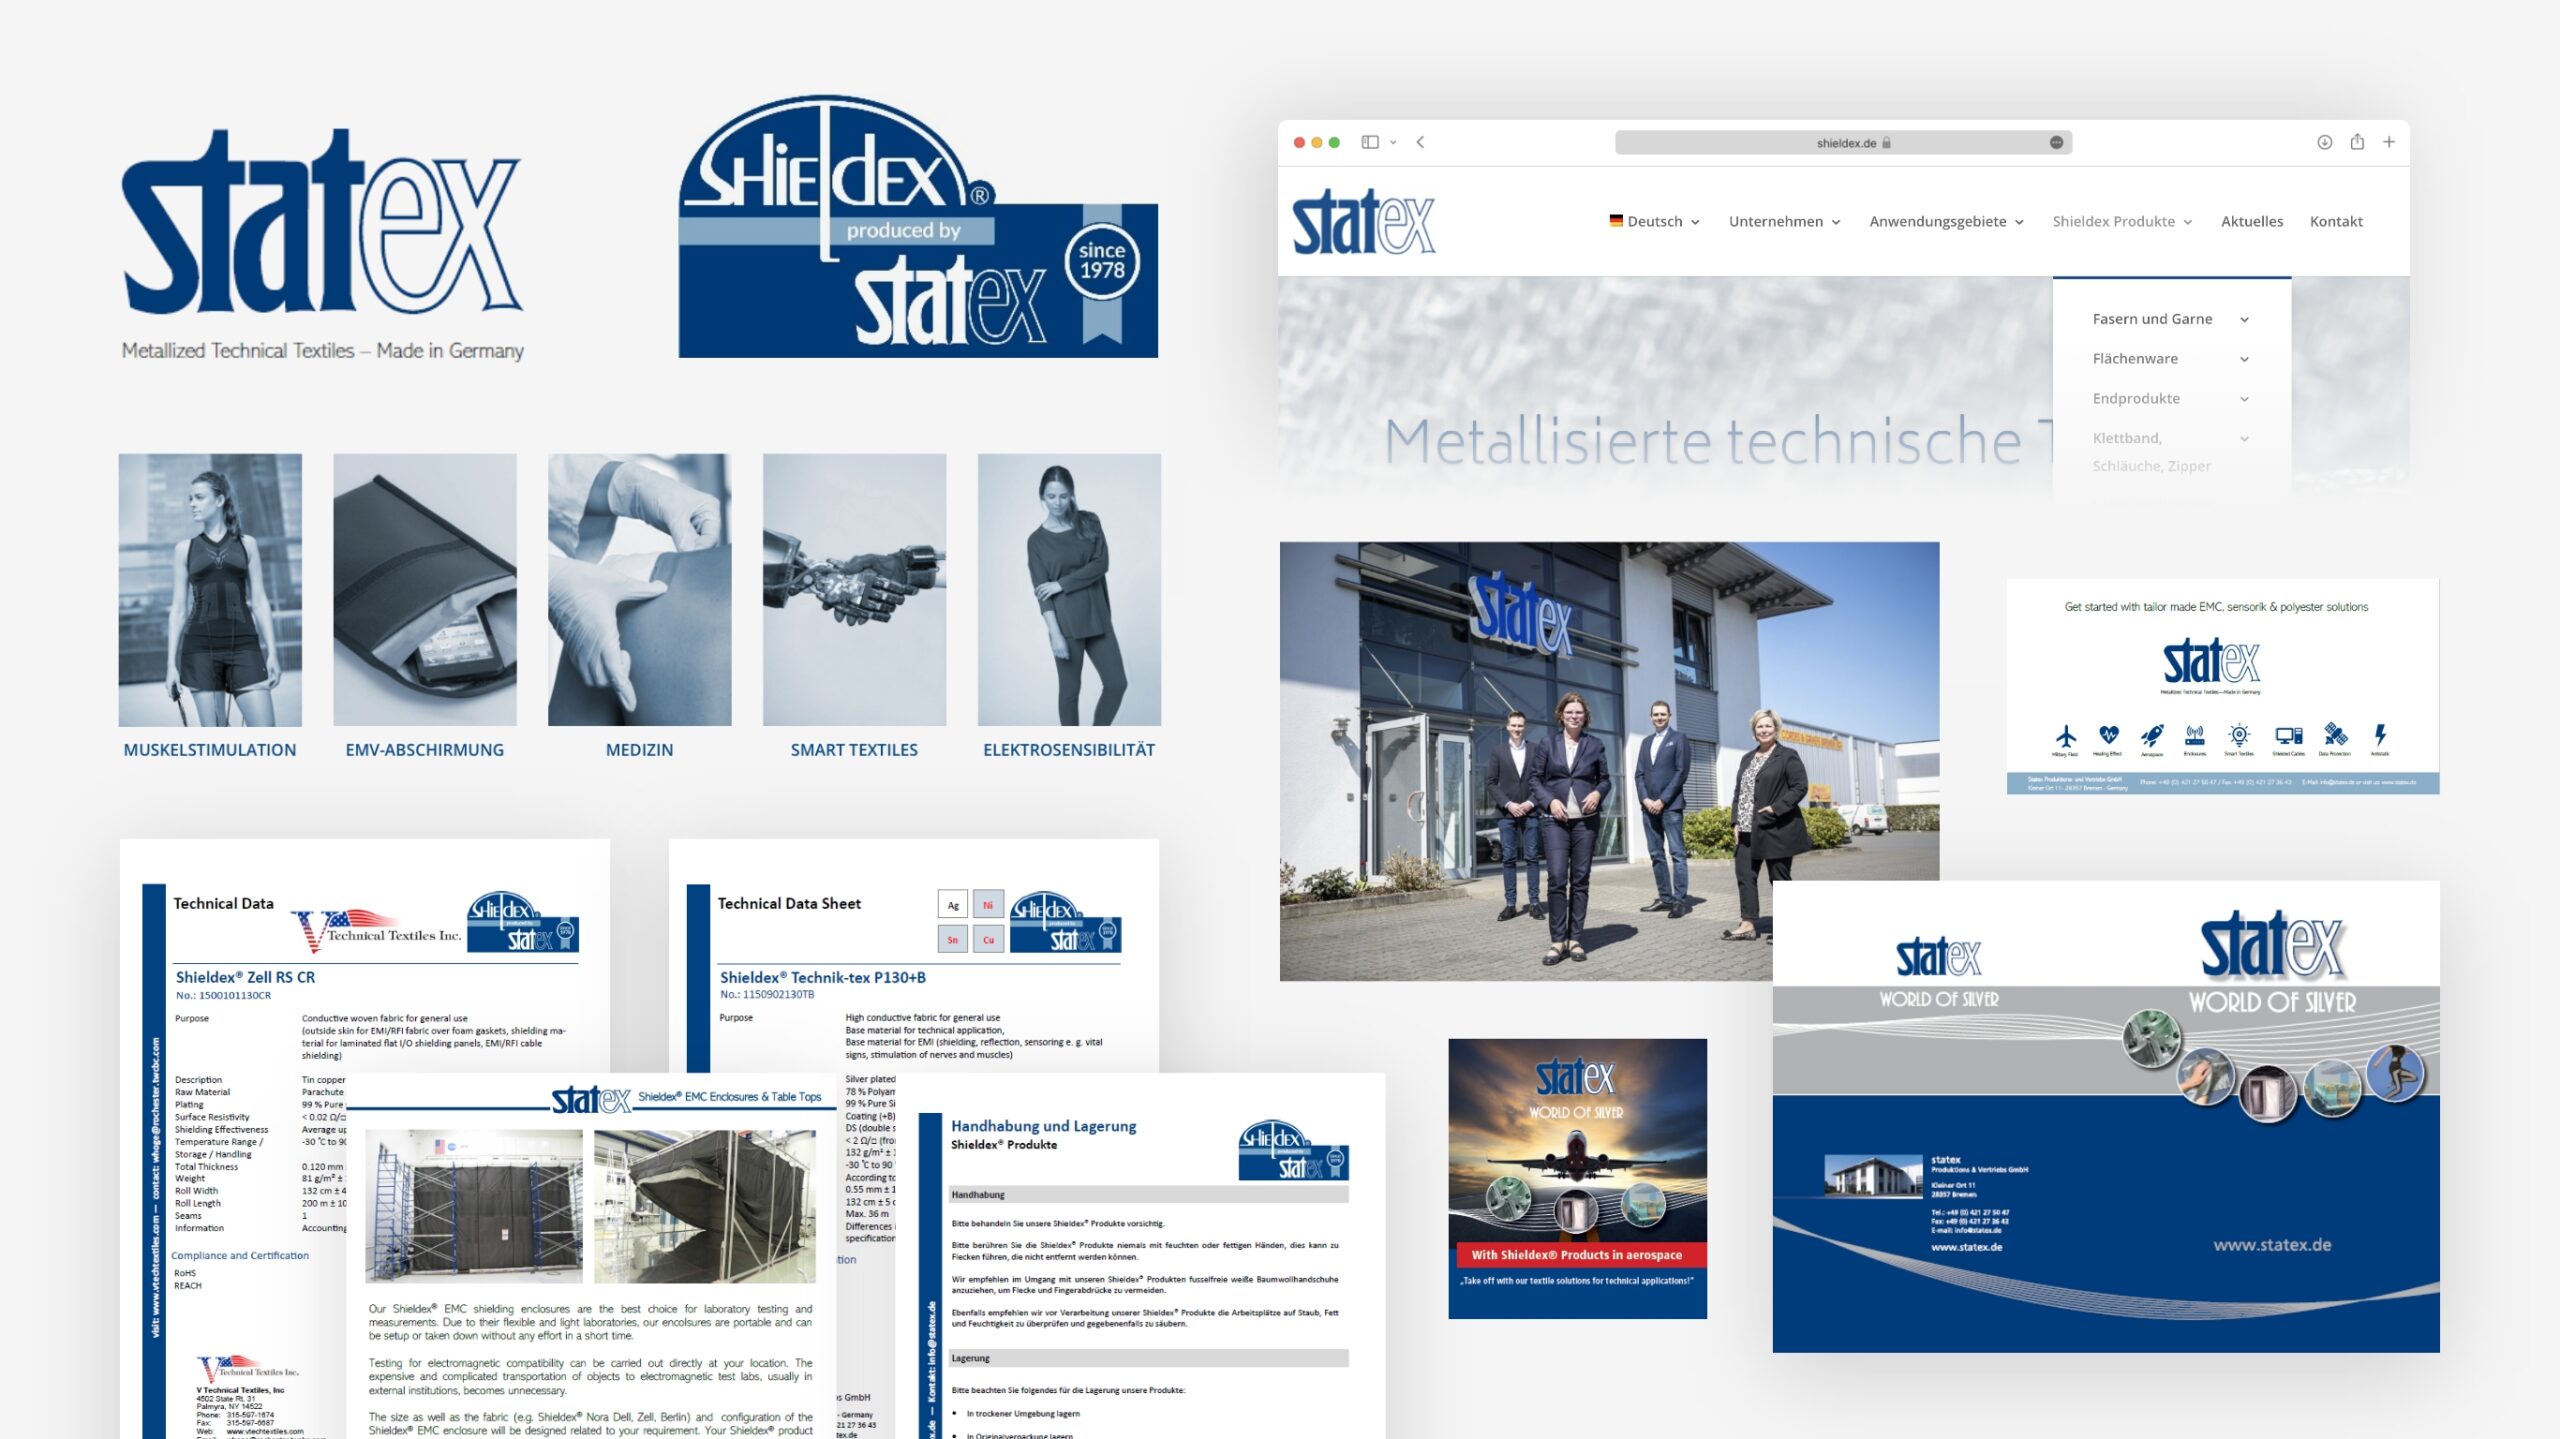Screen dimensions: 2560x1439
Task: Open the Smart Textiles robot handshake image
Action: pyautogui.click(x=854, y=589)
